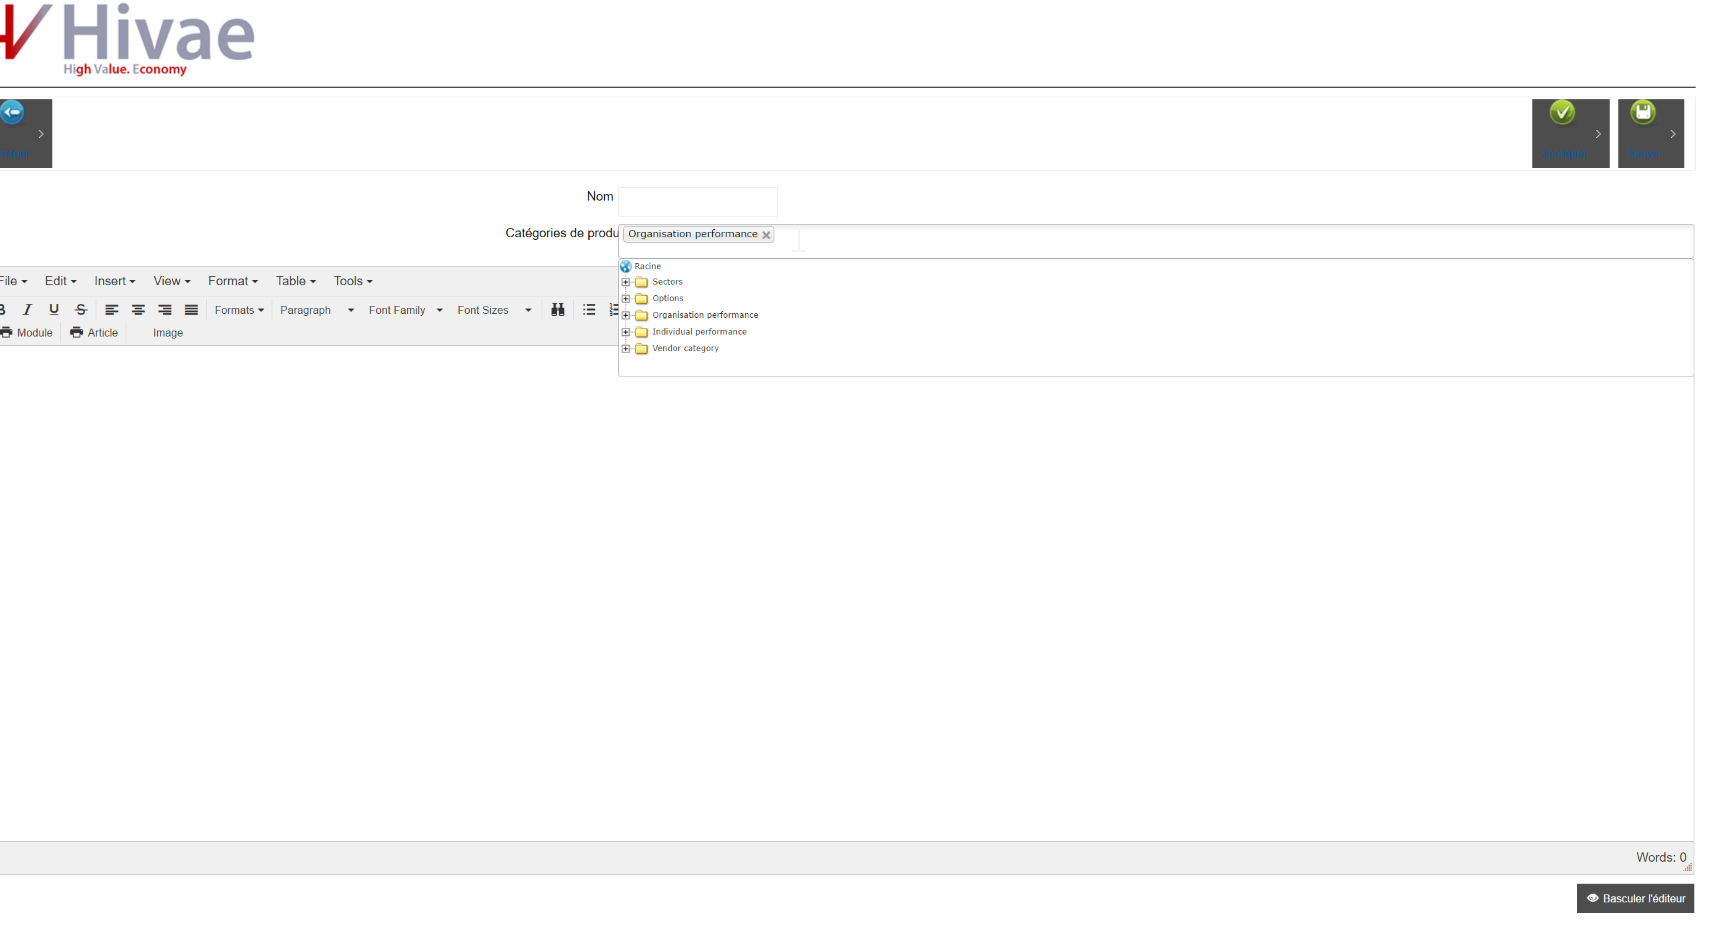1726x929 pixels.
Task: Open the Format menu
Action: click(233, 281)
